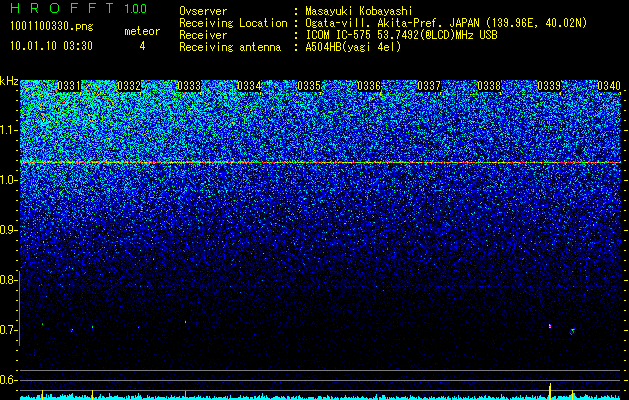Click the red-yellow meteor echo below the 0339 marker
This screenshot has height=400, width=629.
550,326
